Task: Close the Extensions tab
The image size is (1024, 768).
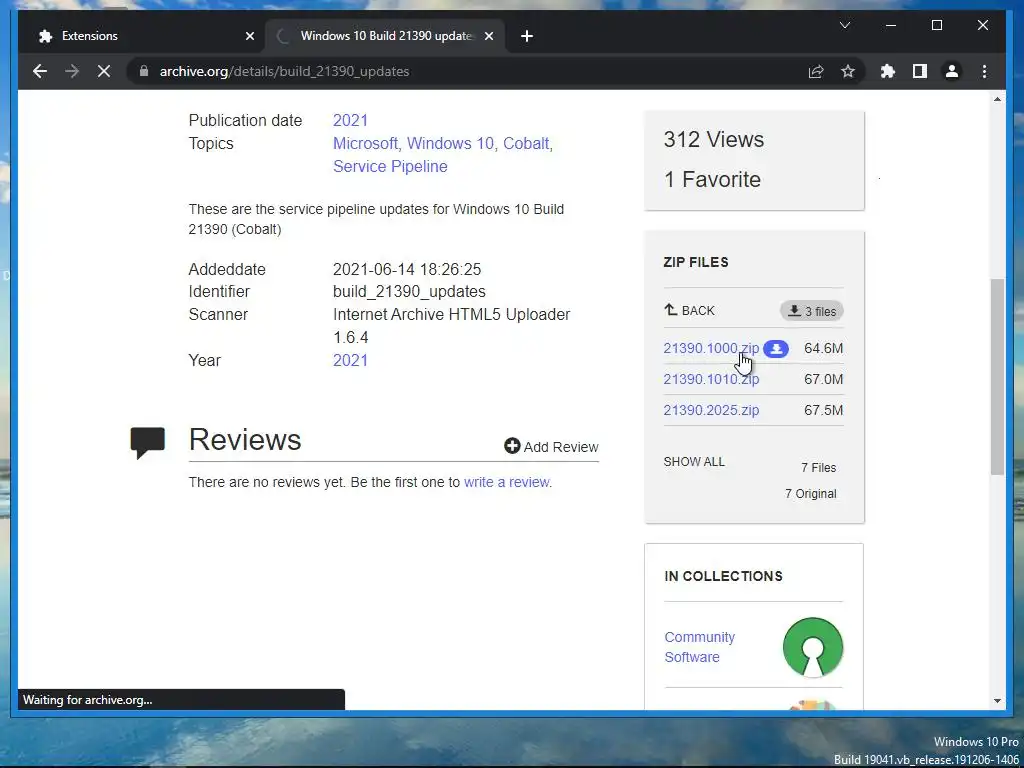Action: point(249,36)
